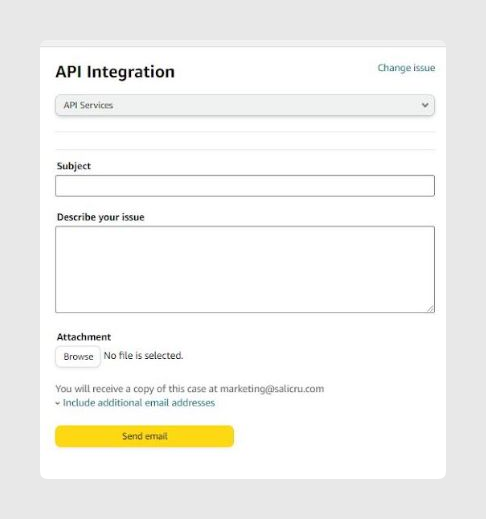The height and width of the screenshot is (519, 486).
Task: Click the Browse attachment button
Action: click(78, 356)
